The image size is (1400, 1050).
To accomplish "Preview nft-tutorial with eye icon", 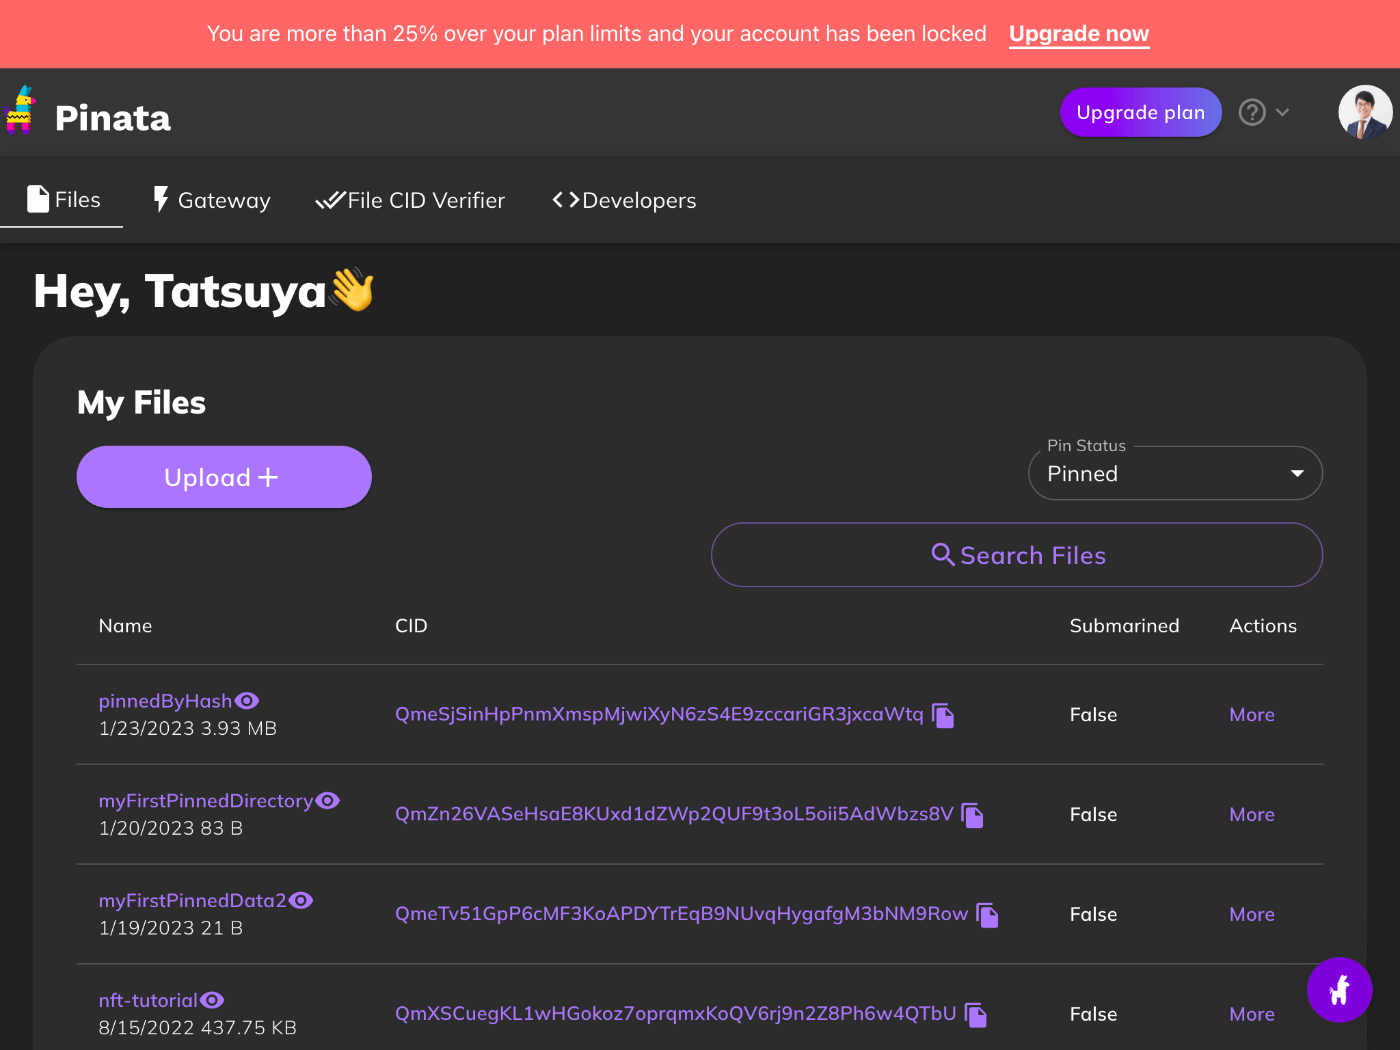I will (212, 1000).
